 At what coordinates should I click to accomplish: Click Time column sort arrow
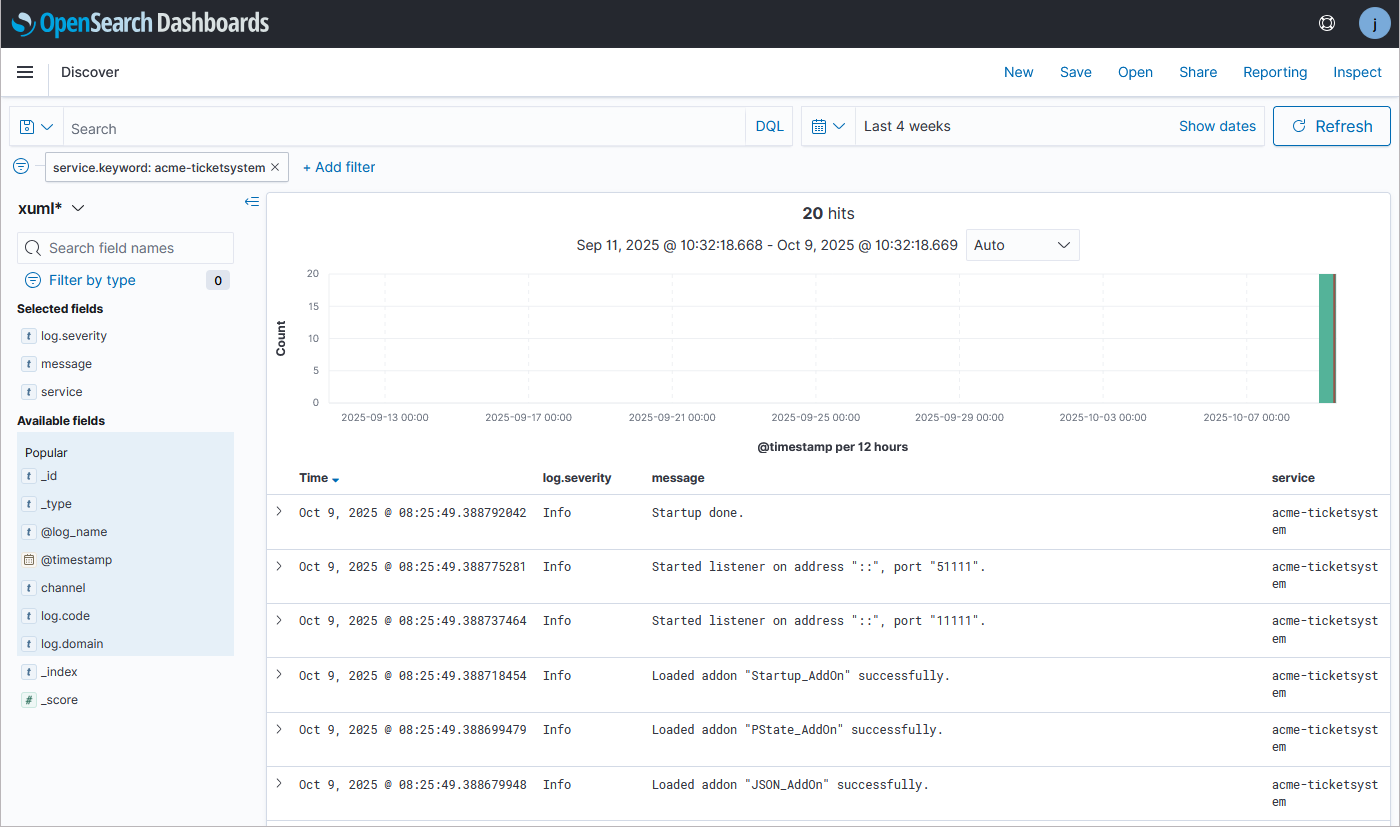pos(335,480)
